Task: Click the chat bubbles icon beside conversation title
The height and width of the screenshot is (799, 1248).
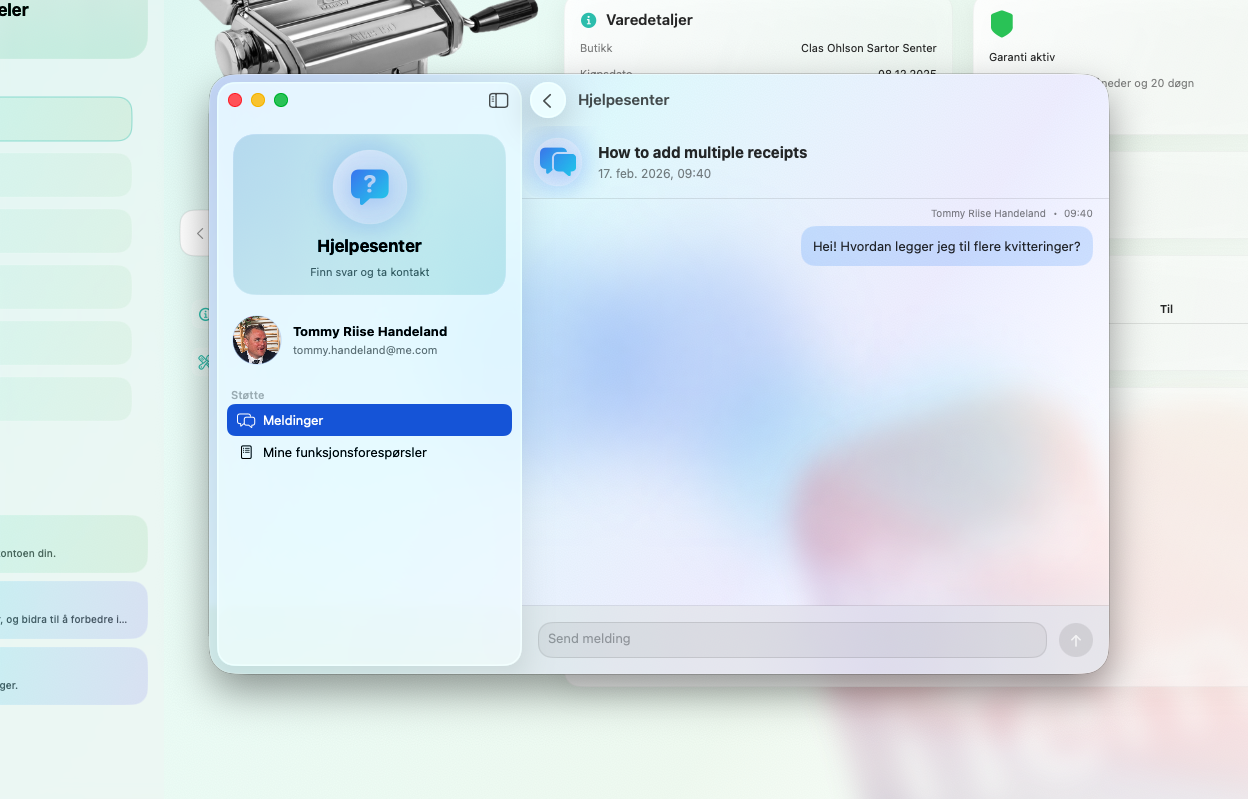Action: (x=558, y=162)
